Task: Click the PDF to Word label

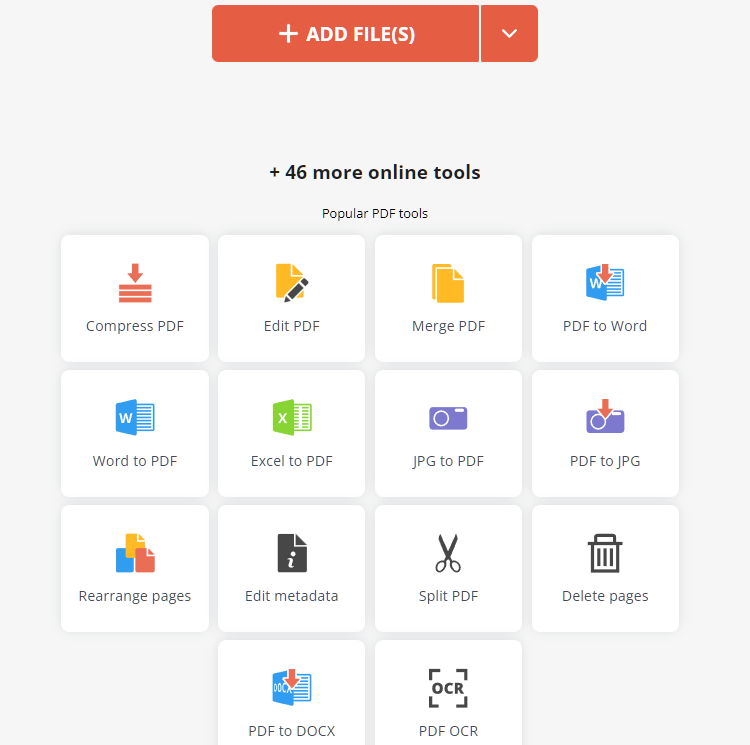Action: [605, 326]
